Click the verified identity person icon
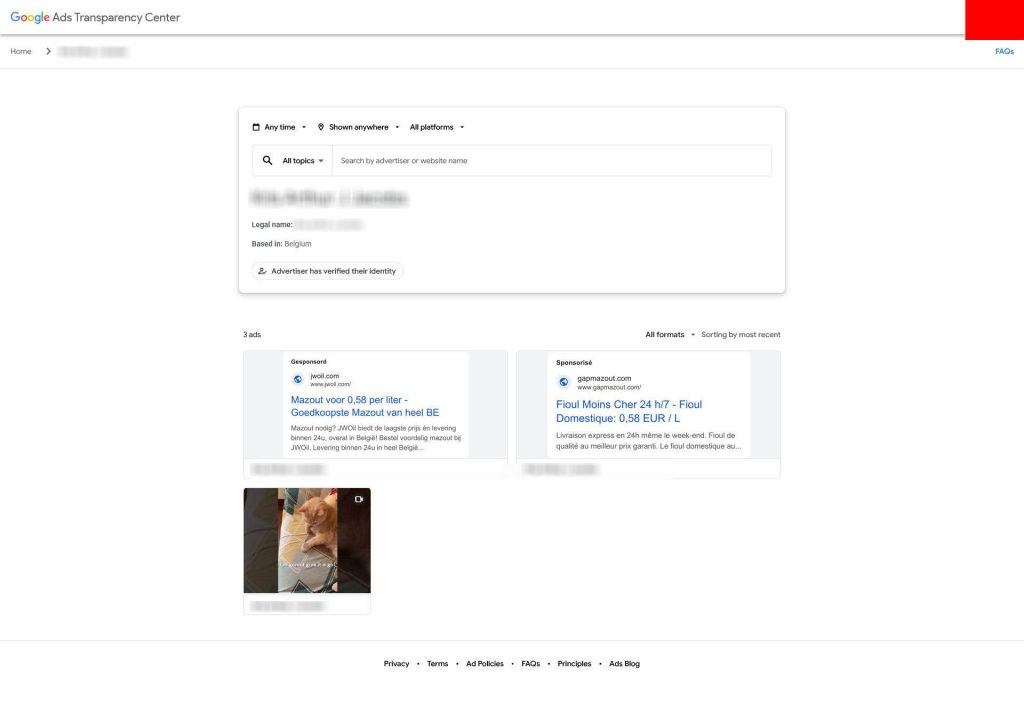Image resolution: width=1024 pixels, height=703 pixels. pyautogui.click(x=262, y=271)
